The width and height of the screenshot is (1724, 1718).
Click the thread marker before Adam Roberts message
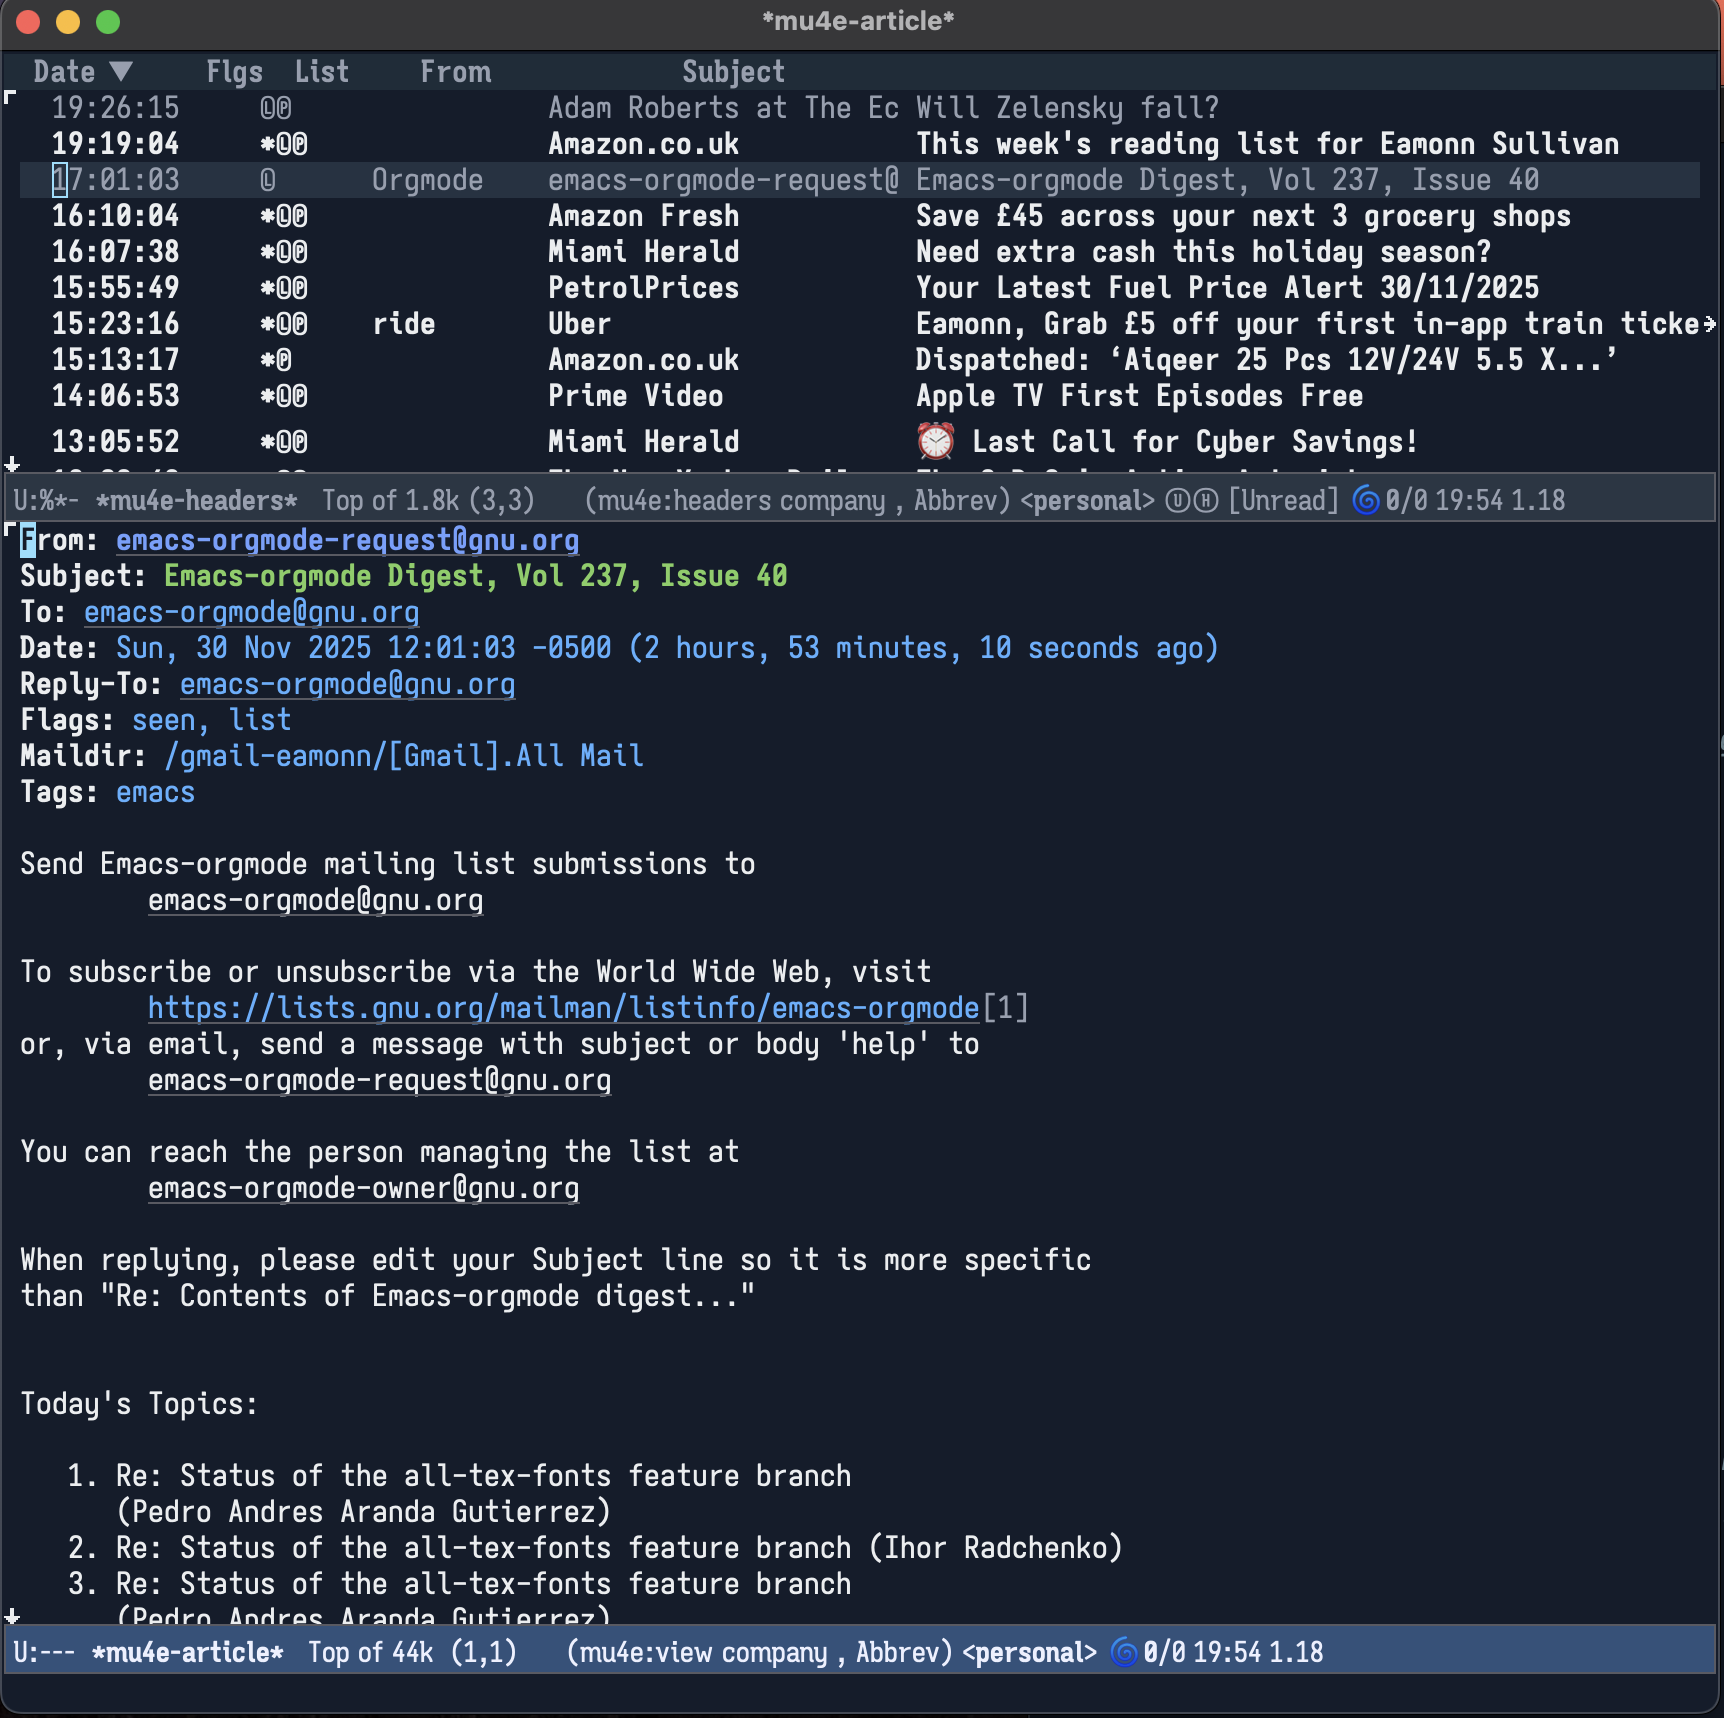click(12, 98)
